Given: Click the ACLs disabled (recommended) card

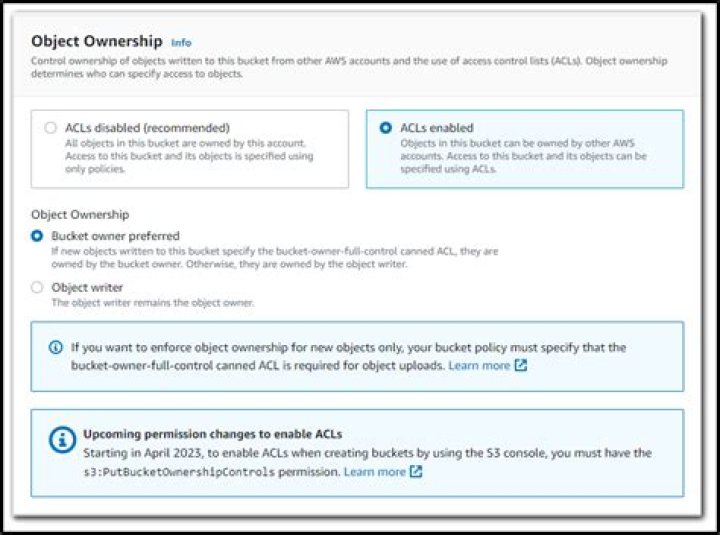Looking at the screenshot, I should point(190,149).
